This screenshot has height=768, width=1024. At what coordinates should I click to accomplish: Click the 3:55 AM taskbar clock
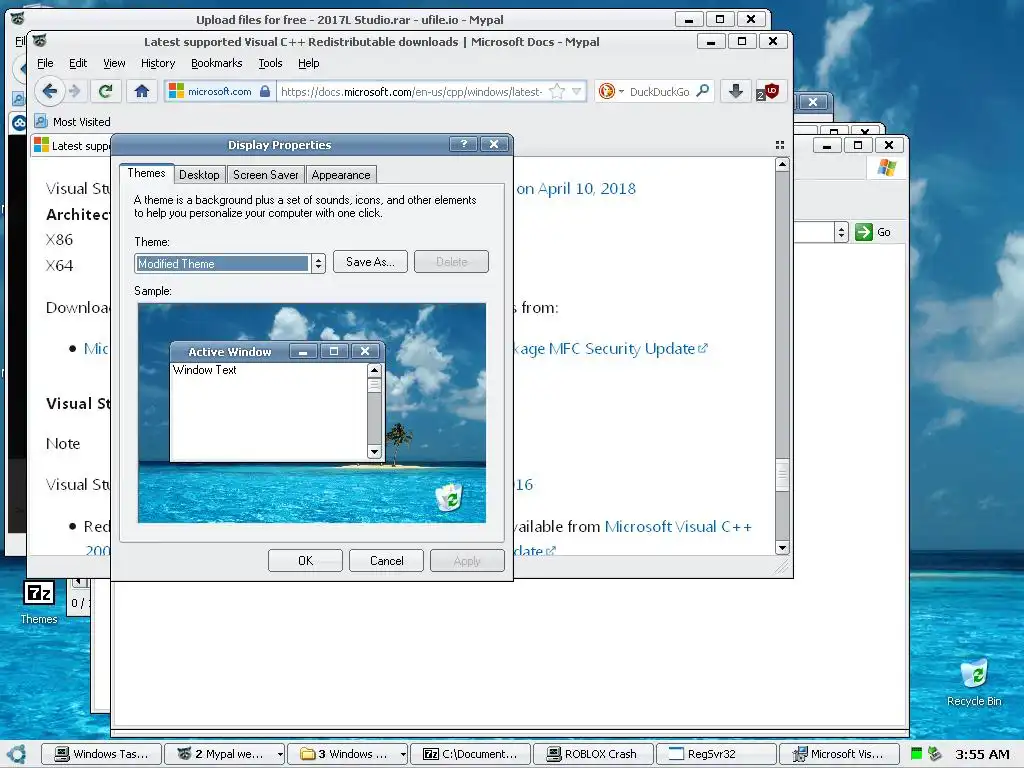pos(982,754)
